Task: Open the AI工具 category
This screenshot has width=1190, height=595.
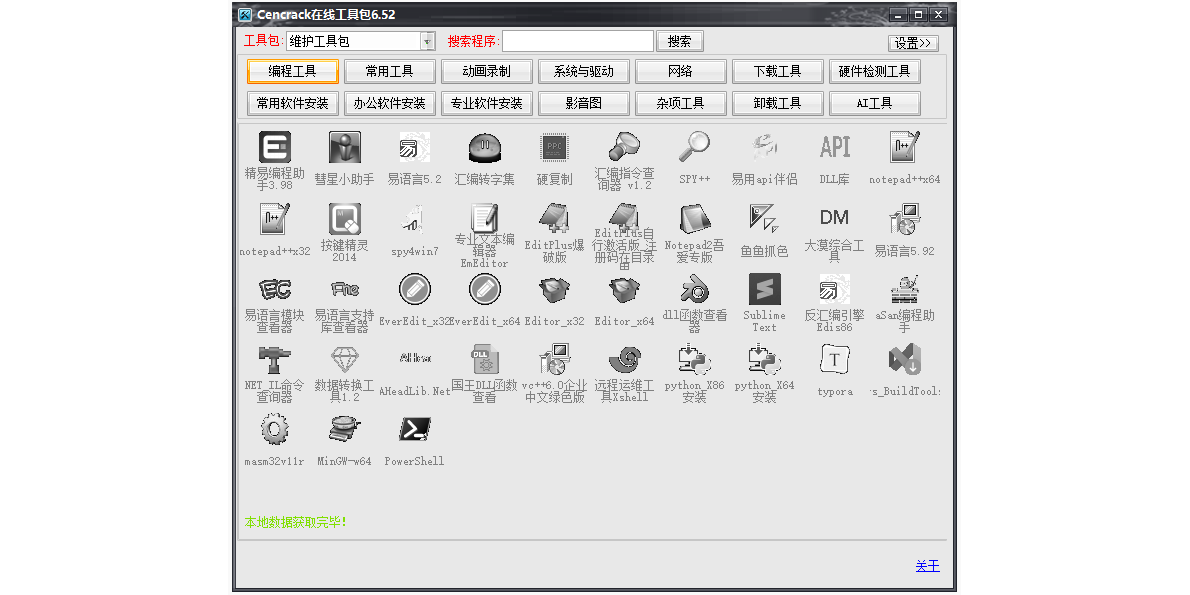Action: point(874,103)
